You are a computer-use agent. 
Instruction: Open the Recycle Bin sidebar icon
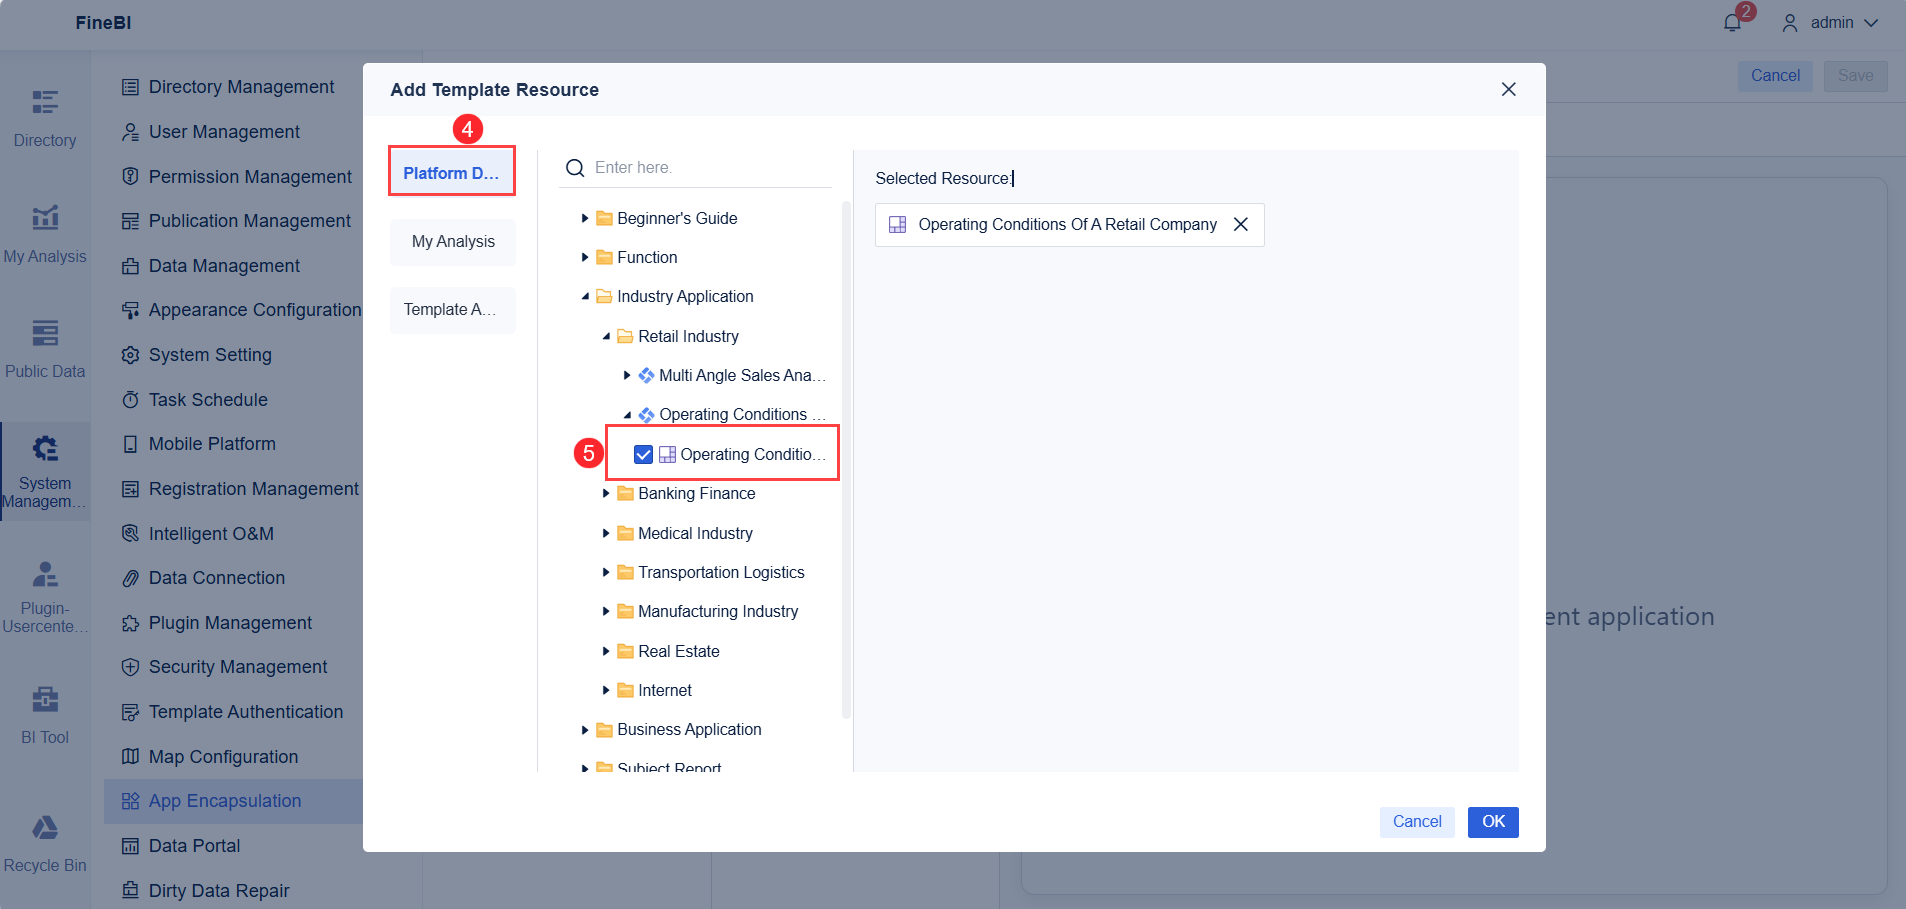click(45, 827)
